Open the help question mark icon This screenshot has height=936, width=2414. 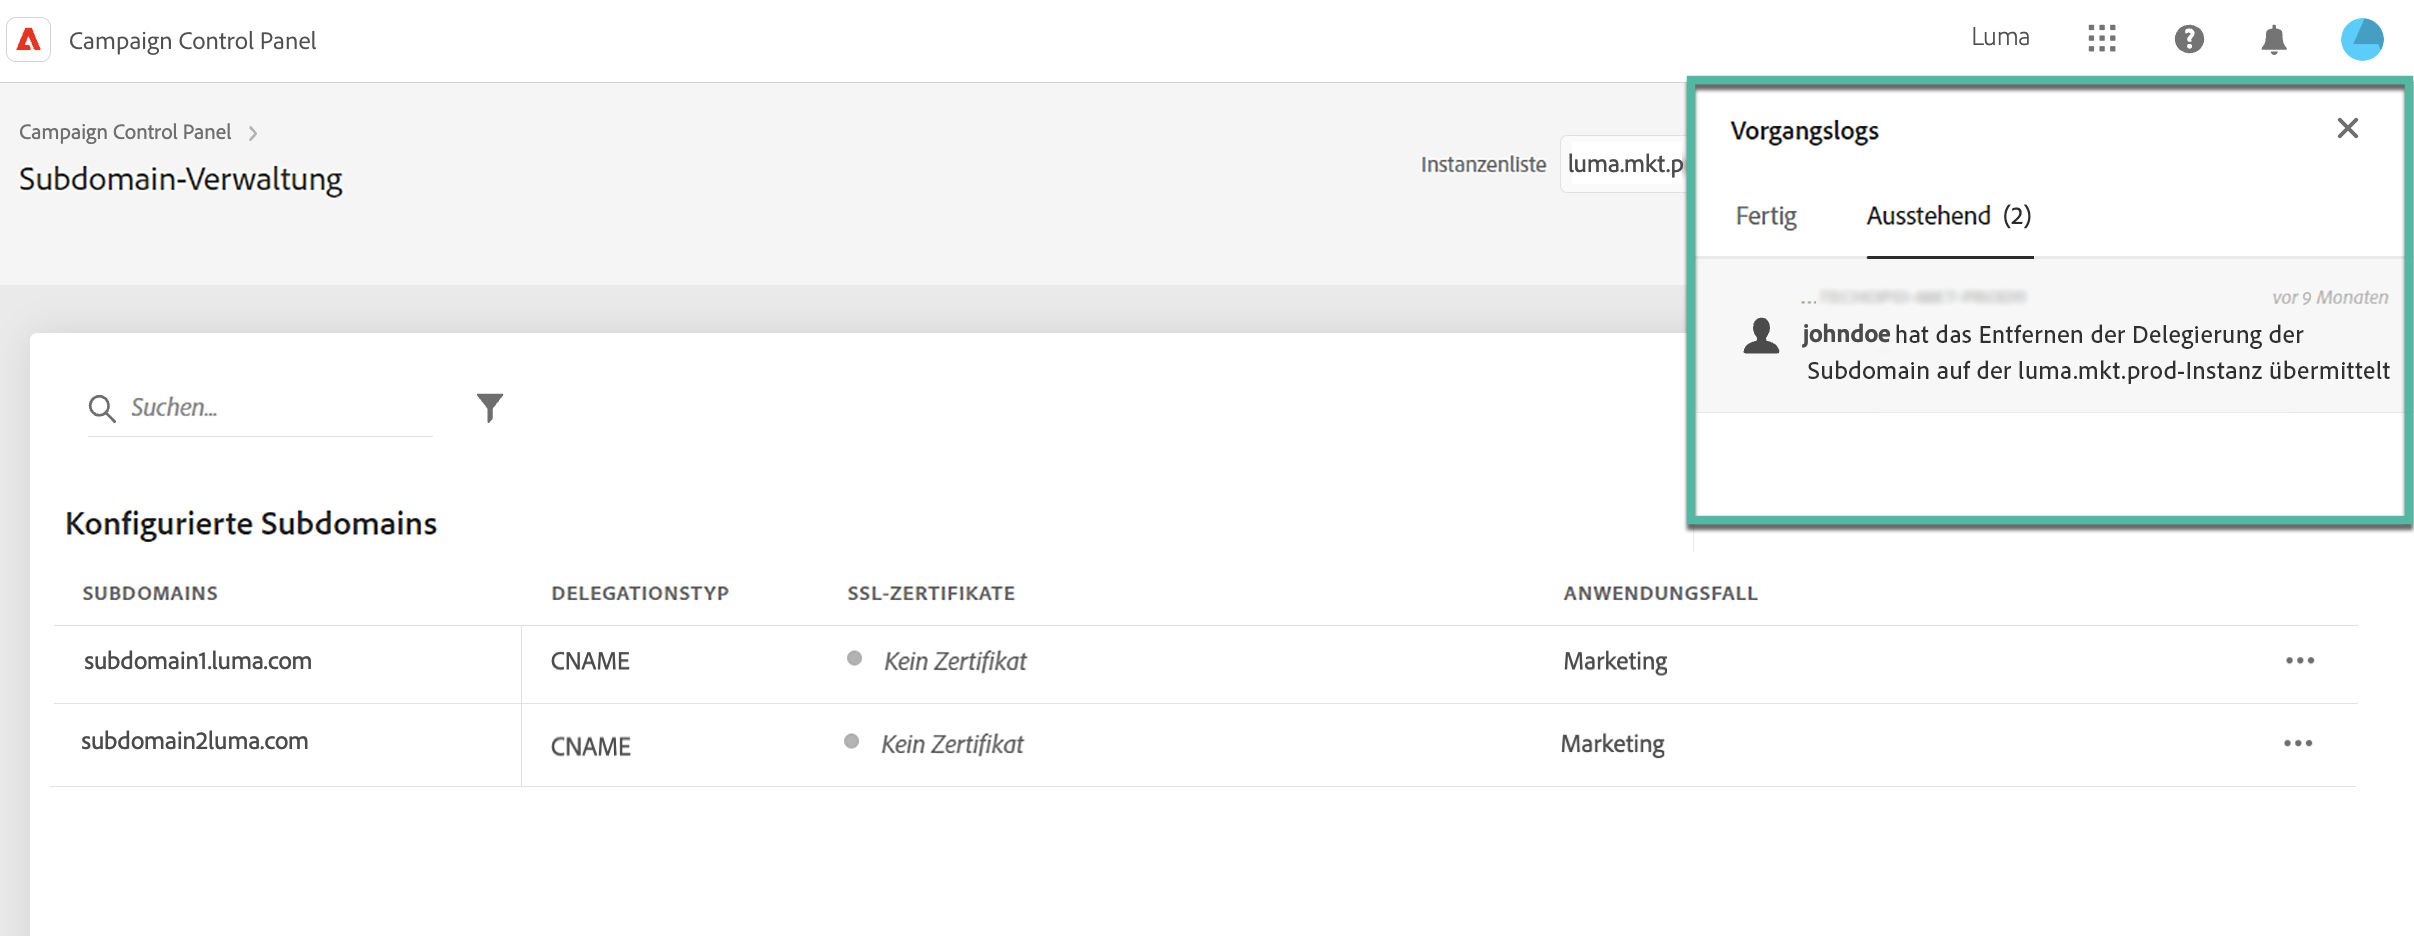point(2189,39)
